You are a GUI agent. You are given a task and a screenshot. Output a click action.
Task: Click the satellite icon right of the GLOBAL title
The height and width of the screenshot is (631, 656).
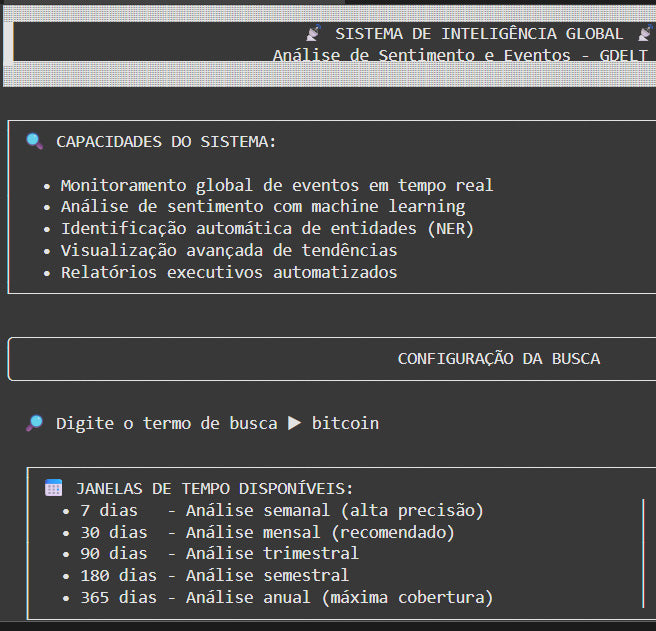pyautogui.click(x=646, y=33)
